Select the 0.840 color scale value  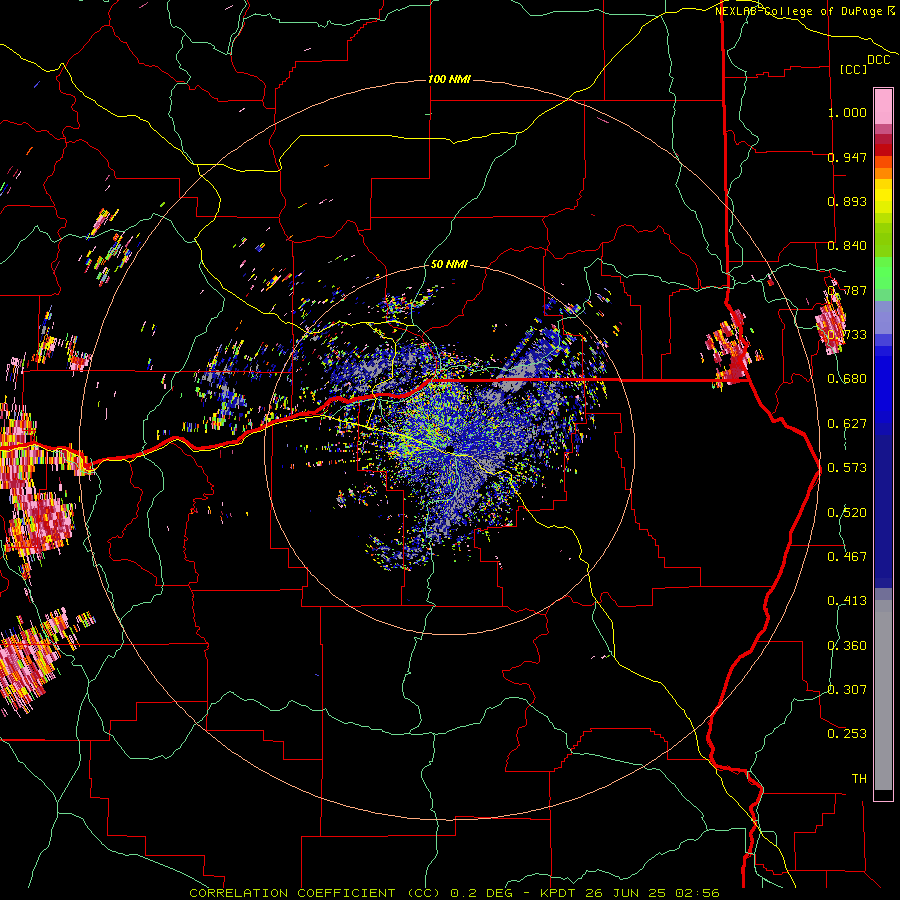pyautogui.click(x=847, y=246)
